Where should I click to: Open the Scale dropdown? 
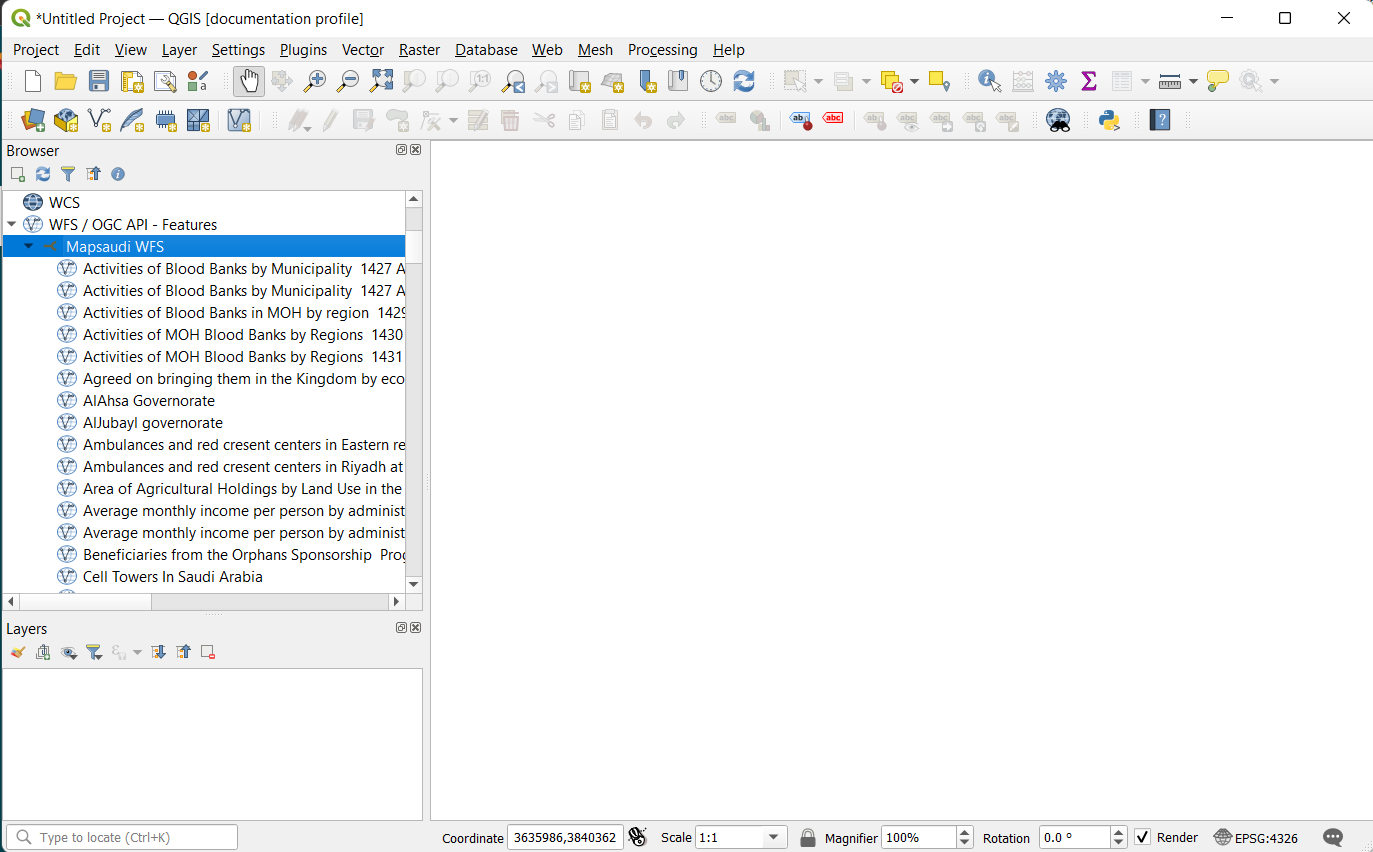tap(773, 837)
